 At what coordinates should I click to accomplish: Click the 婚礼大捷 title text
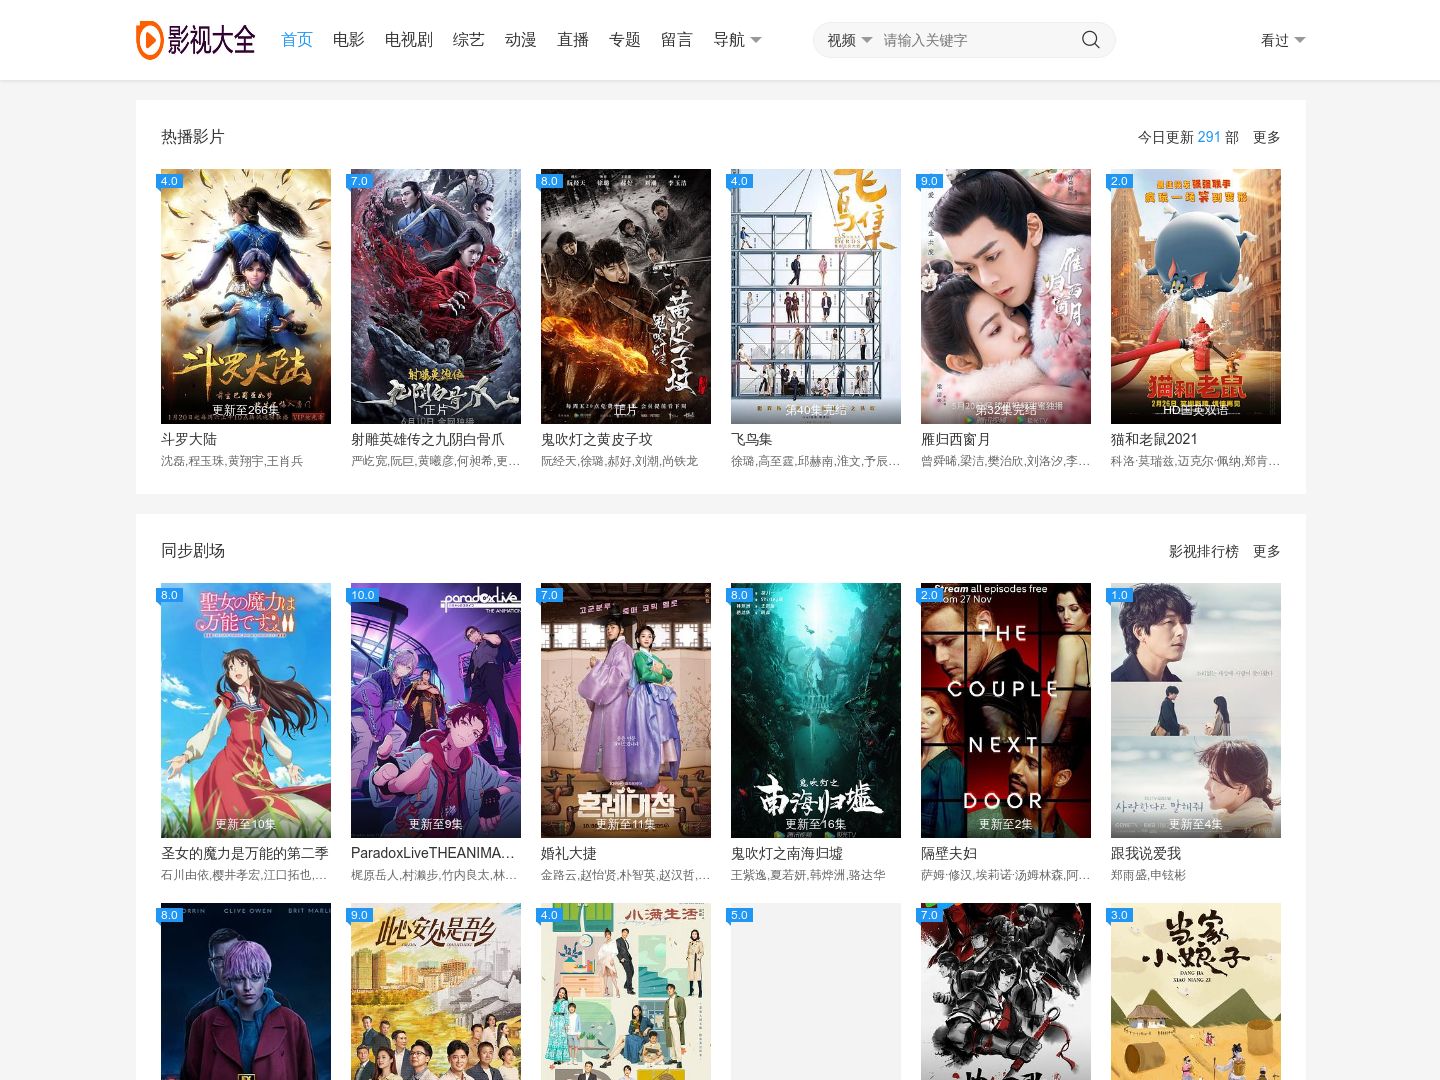(x=569, y=853)
